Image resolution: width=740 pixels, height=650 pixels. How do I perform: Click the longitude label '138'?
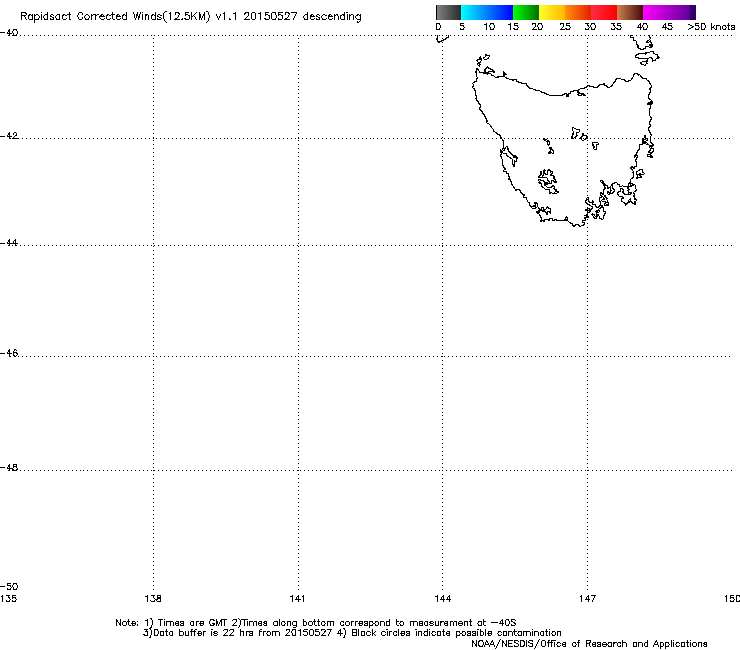153,599
